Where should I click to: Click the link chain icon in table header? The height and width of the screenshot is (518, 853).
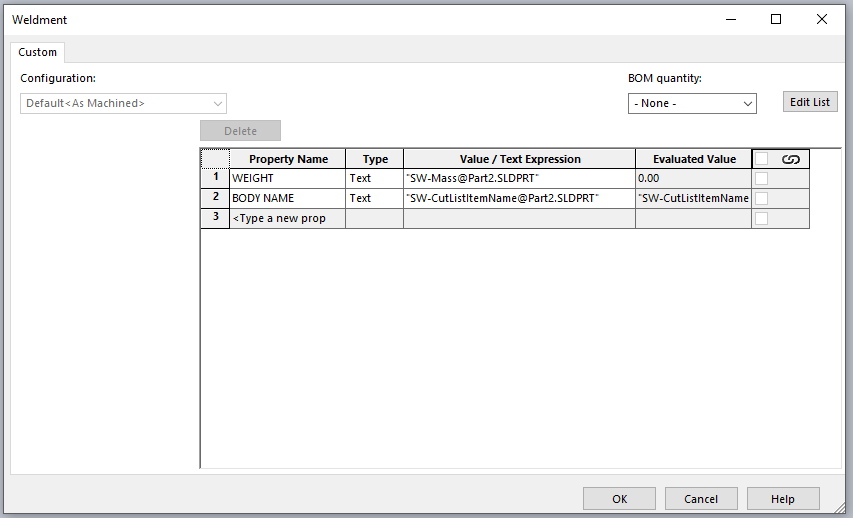(x=790, y=159)
